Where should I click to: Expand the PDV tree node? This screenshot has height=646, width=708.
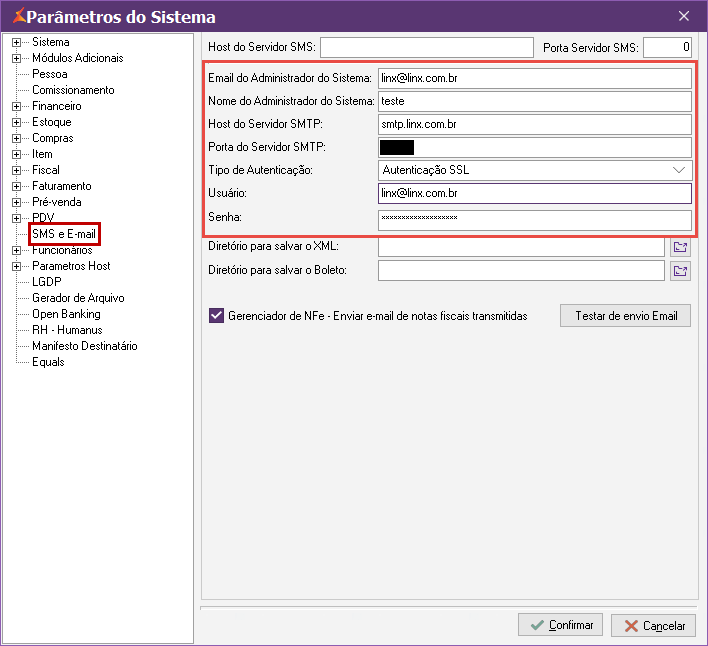coord(16,218)
